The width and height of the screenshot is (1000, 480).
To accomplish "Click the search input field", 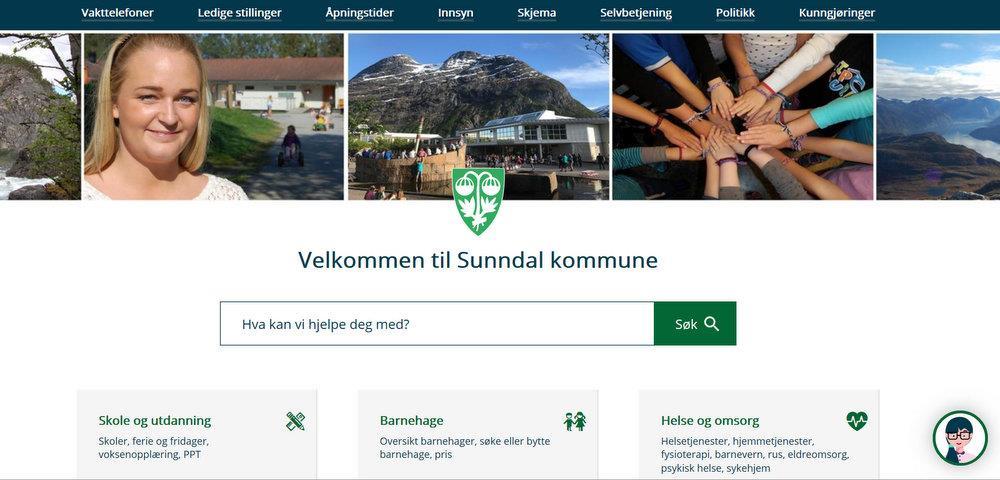I will point(437,324).
